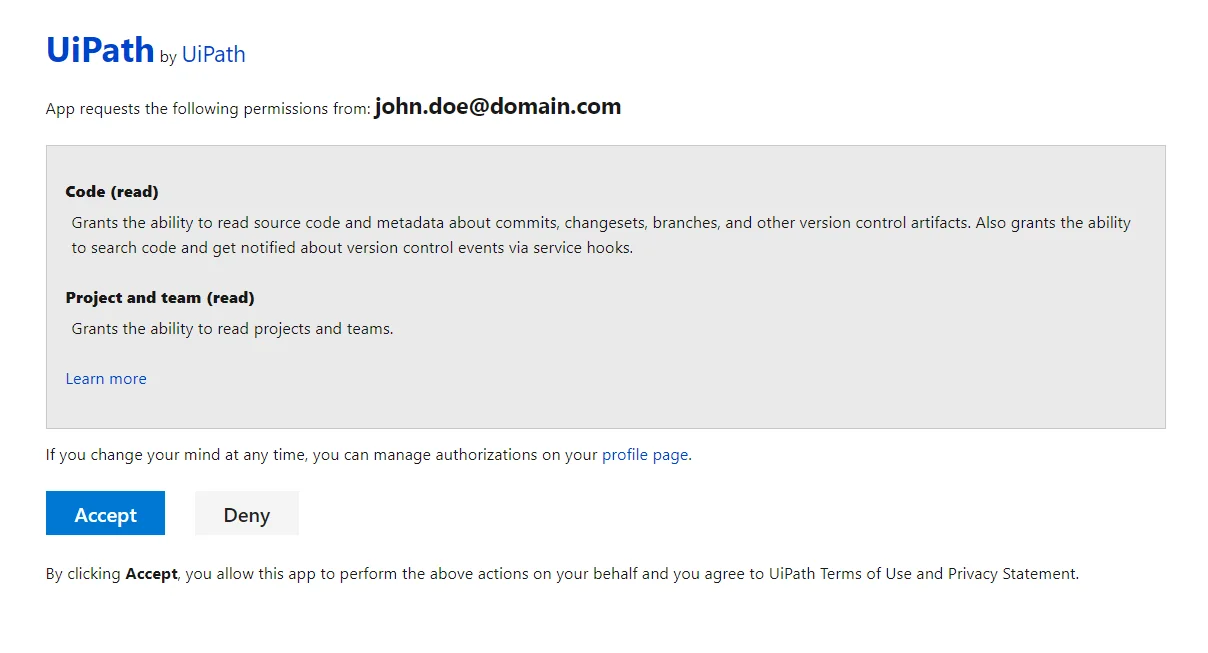The image size is (1208, 653).
Task: Select the Code permission description text
Action: [598, 234]
